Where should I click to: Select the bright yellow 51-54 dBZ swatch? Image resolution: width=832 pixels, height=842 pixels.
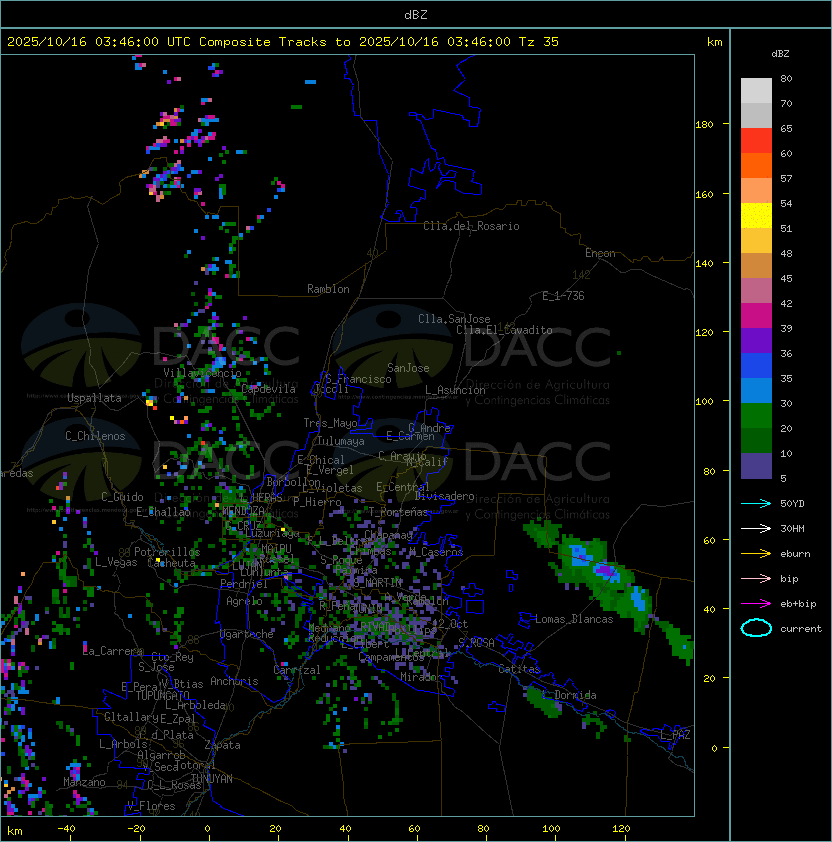(756, 216)
